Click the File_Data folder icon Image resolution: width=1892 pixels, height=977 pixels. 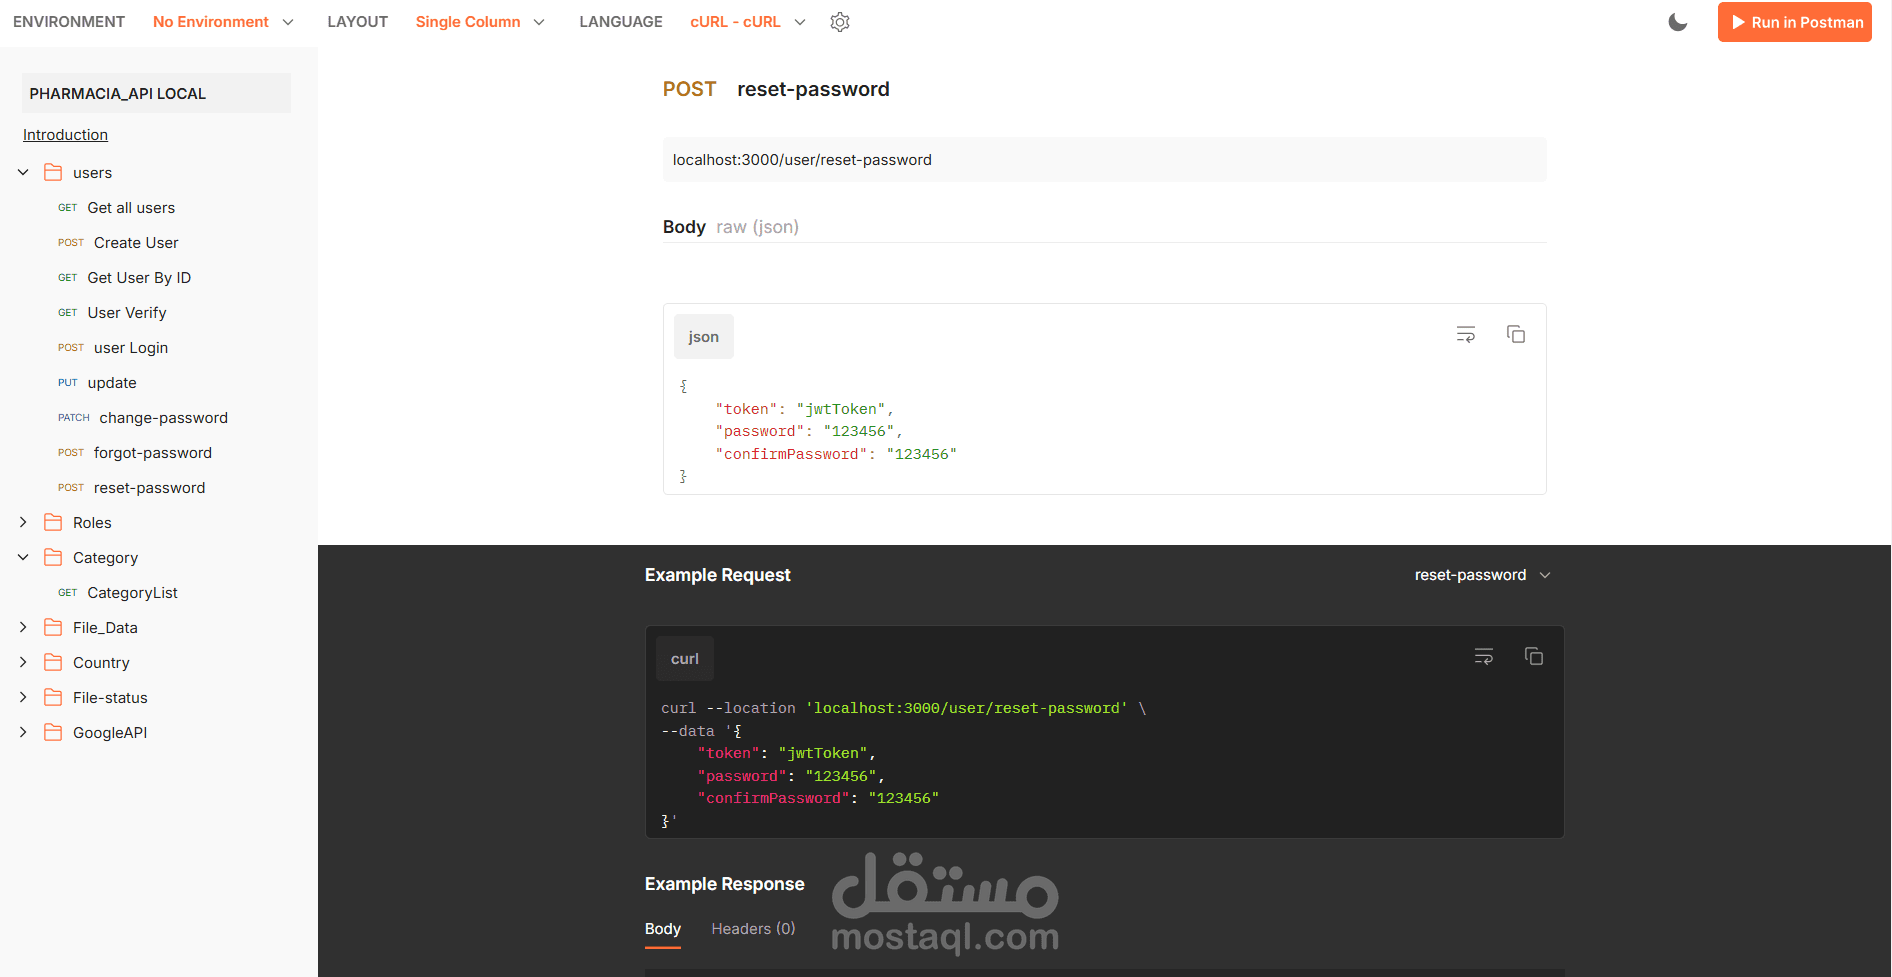point(53,627)
